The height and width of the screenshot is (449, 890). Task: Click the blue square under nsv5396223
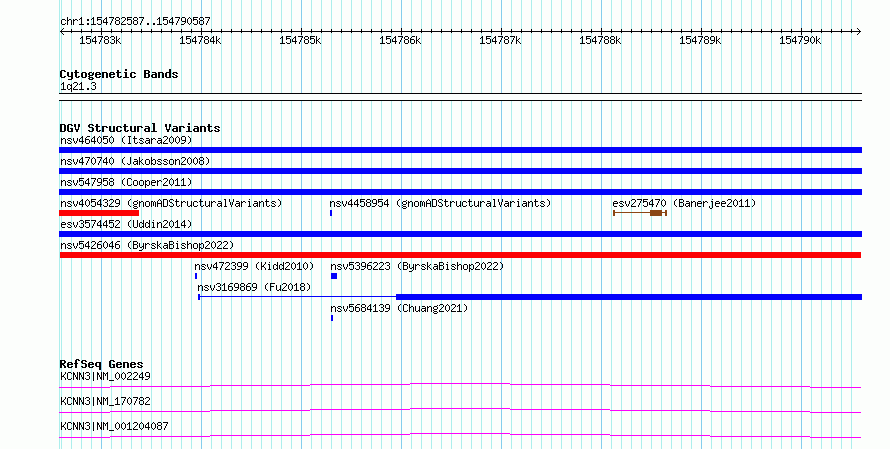click(334, 276)
